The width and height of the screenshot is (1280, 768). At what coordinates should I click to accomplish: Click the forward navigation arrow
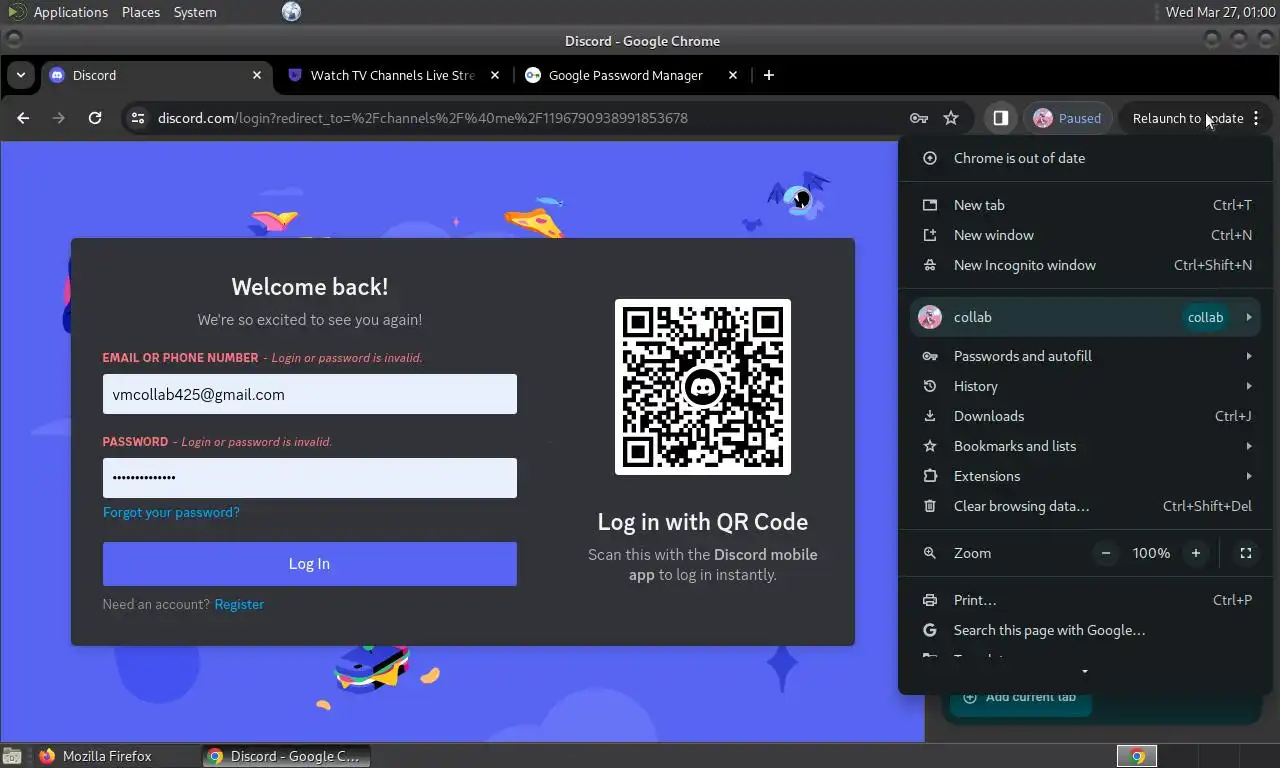tap(59, 118)
